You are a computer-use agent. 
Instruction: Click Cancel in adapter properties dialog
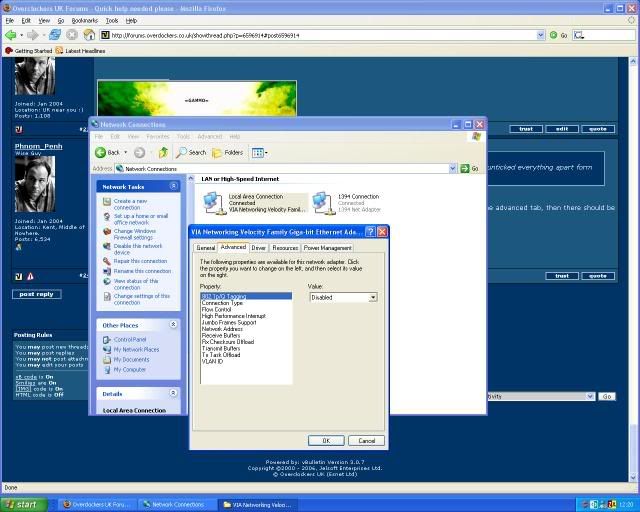coord(367,441)
